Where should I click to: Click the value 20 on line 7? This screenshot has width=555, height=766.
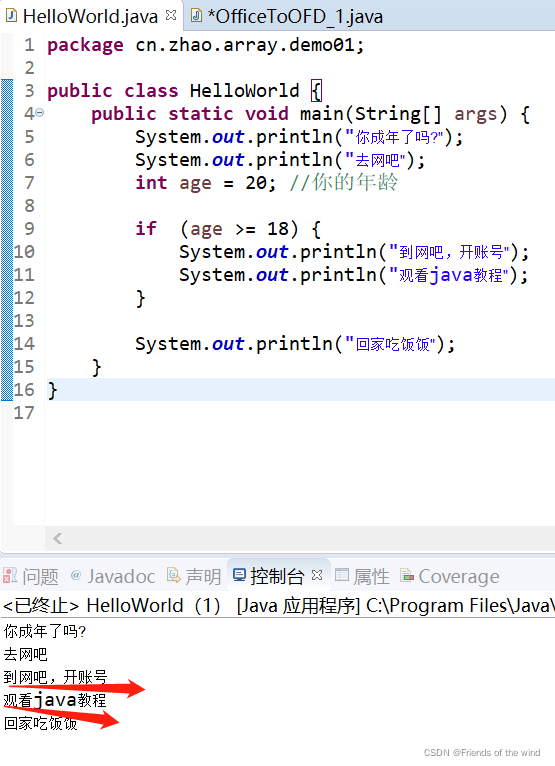tap(256, 183)
